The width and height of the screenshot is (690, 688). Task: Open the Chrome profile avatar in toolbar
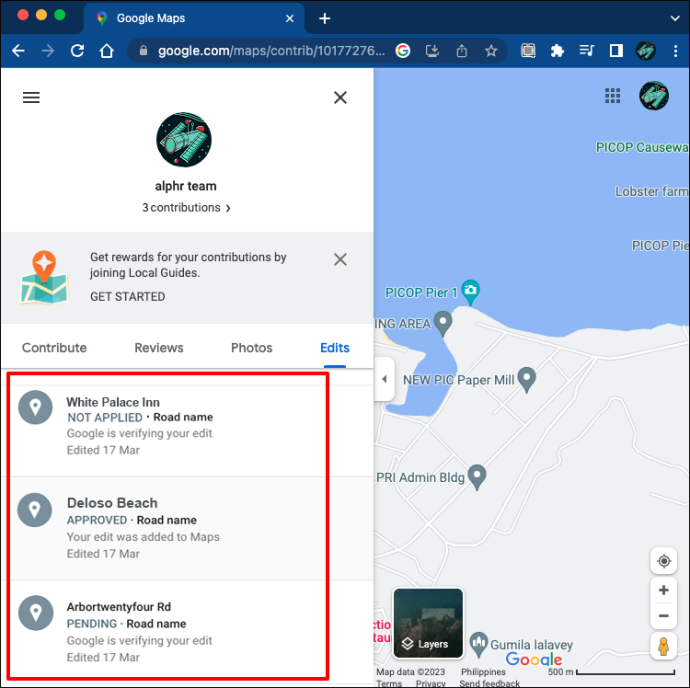point(646,51)
